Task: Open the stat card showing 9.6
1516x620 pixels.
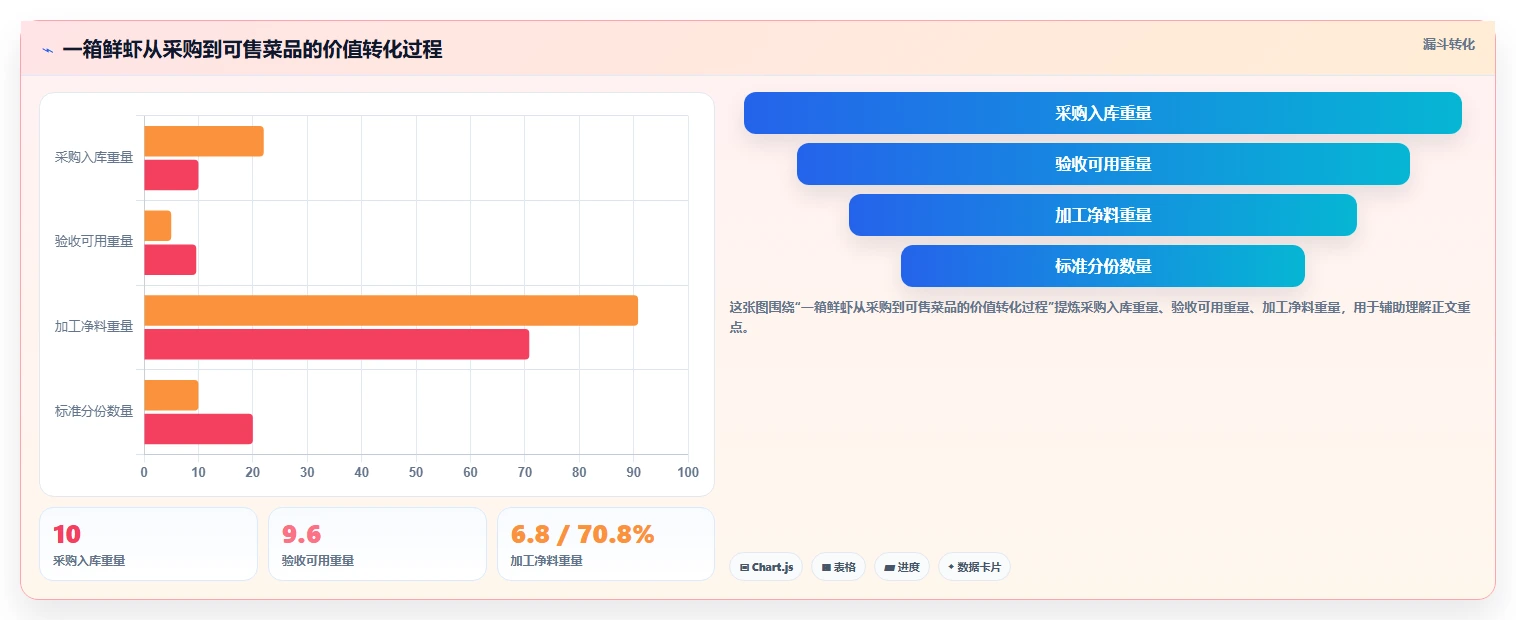Action: pos(377,544)
